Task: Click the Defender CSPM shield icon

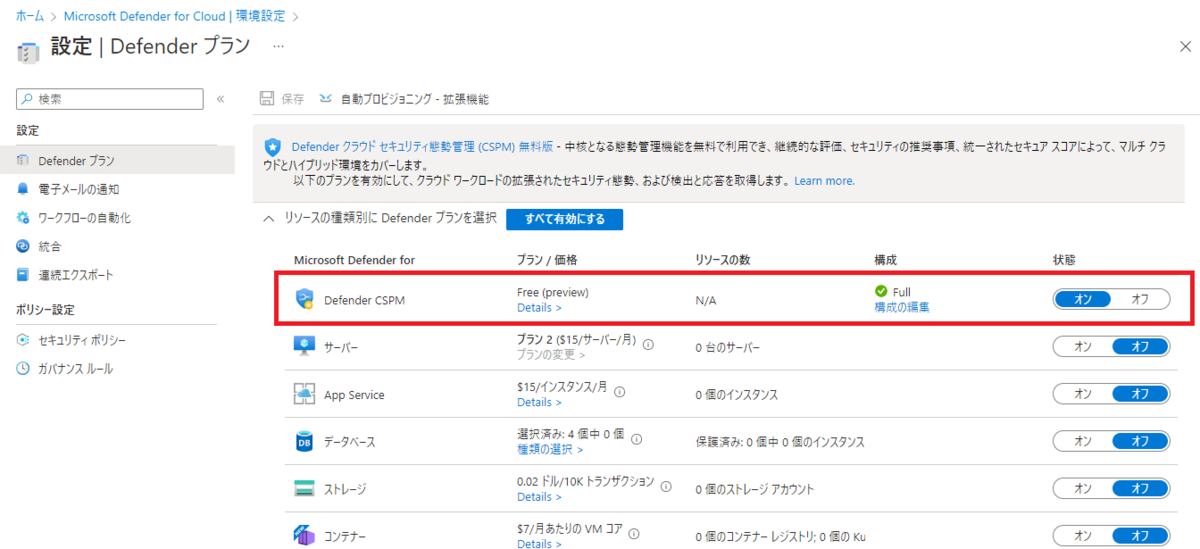Action: pos(305,299)
